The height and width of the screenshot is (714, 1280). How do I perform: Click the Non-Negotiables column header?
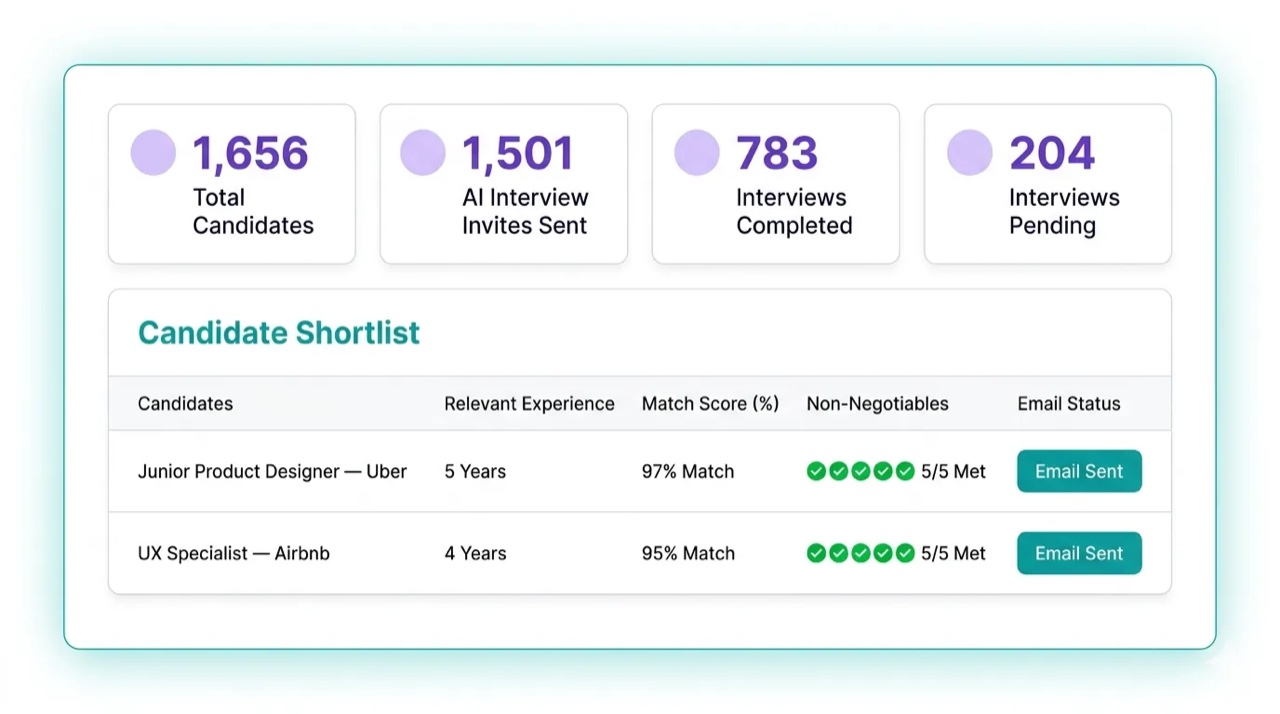[x=877, y=404]
